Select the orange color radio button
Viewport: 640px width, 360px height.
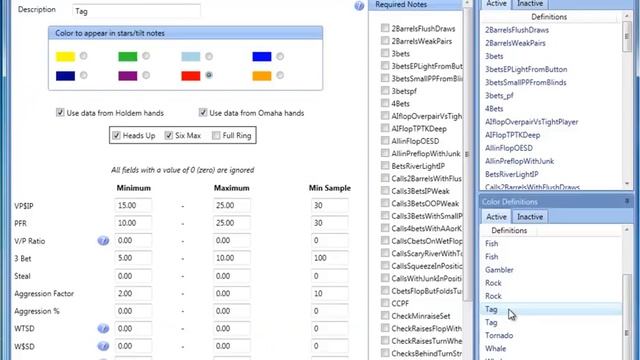click(280, 75)
